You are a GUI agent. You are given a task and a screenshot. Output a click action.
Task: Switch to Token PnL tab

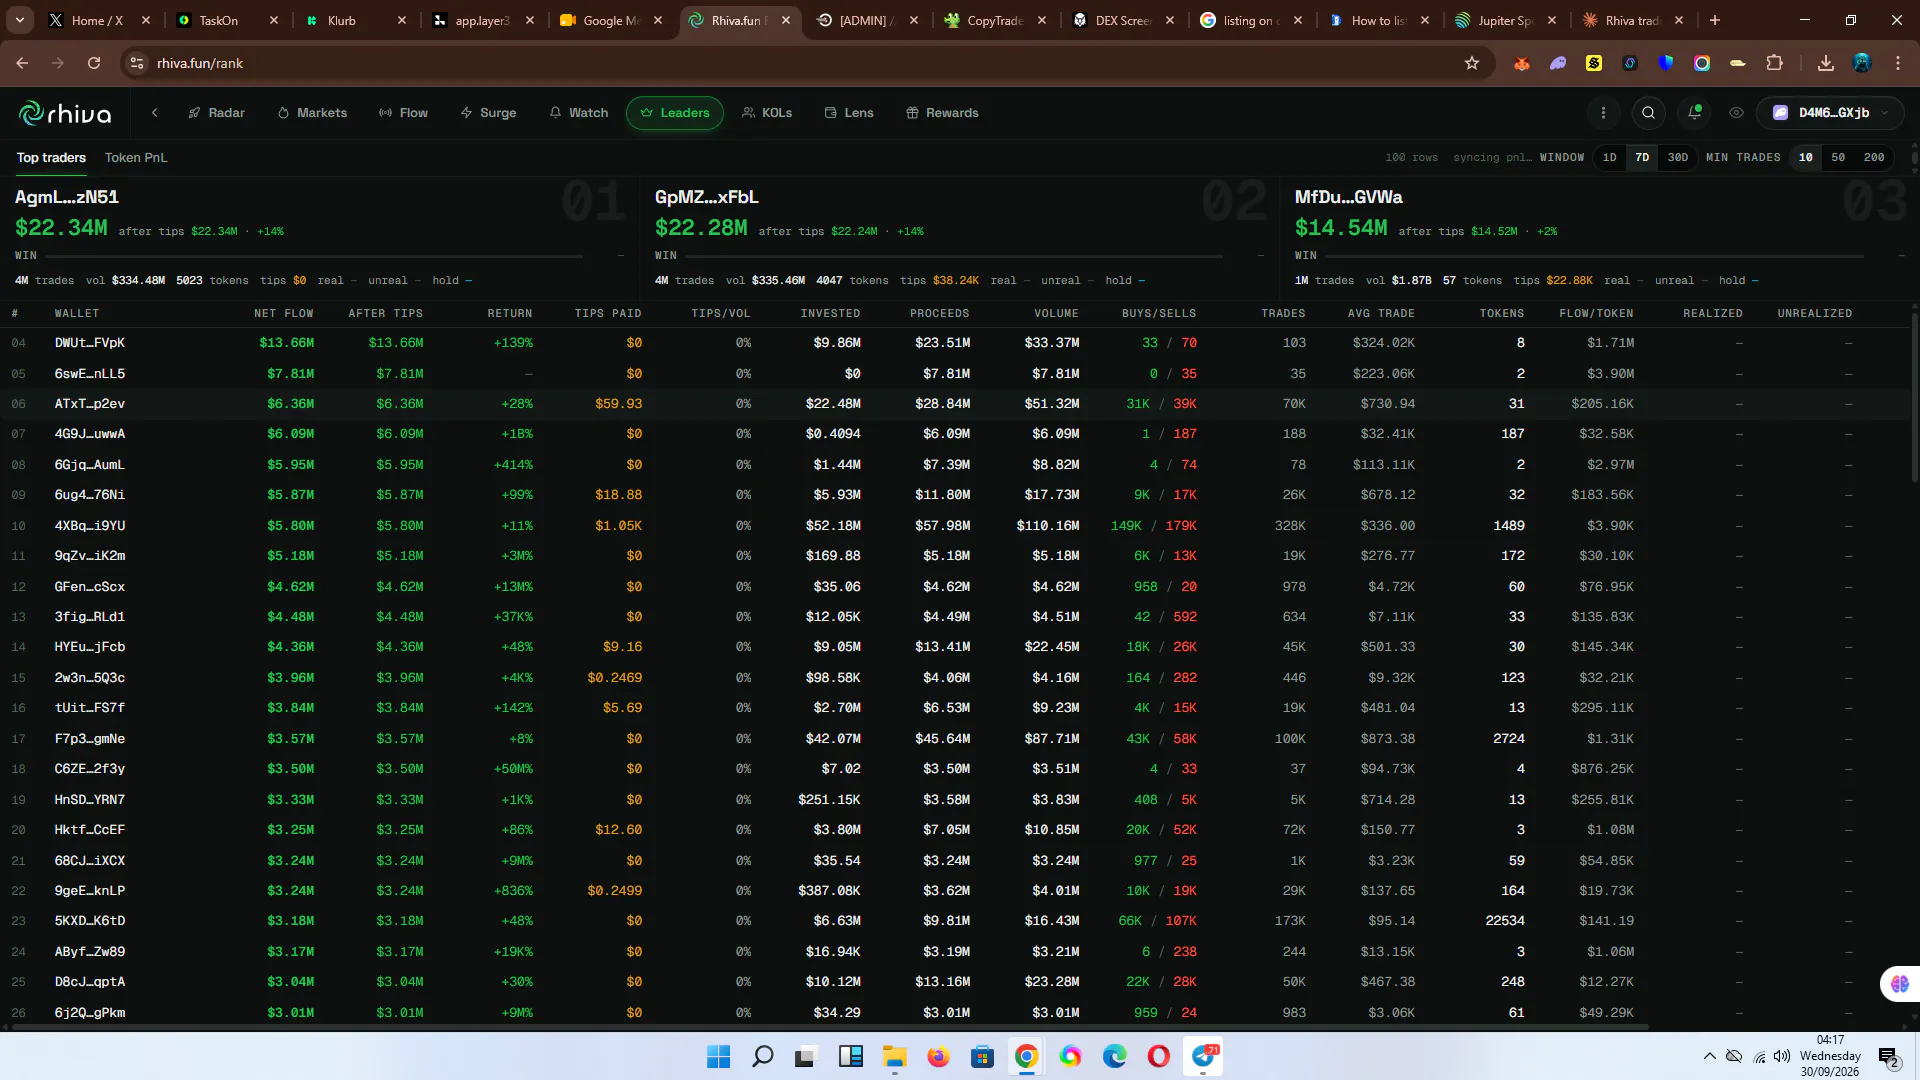[136, 158]
